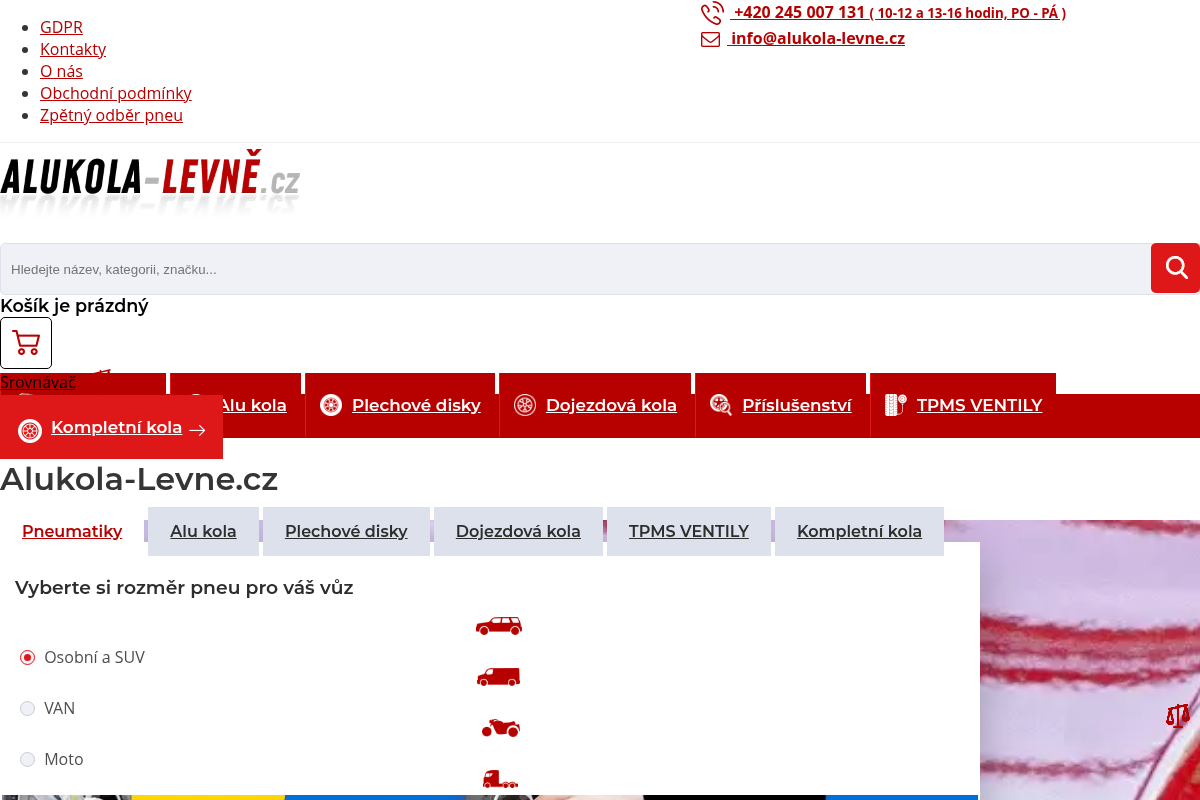Switch to the Kompletní kola tab
Viewport: 1200px width, 800px height.
pos(859,531)
